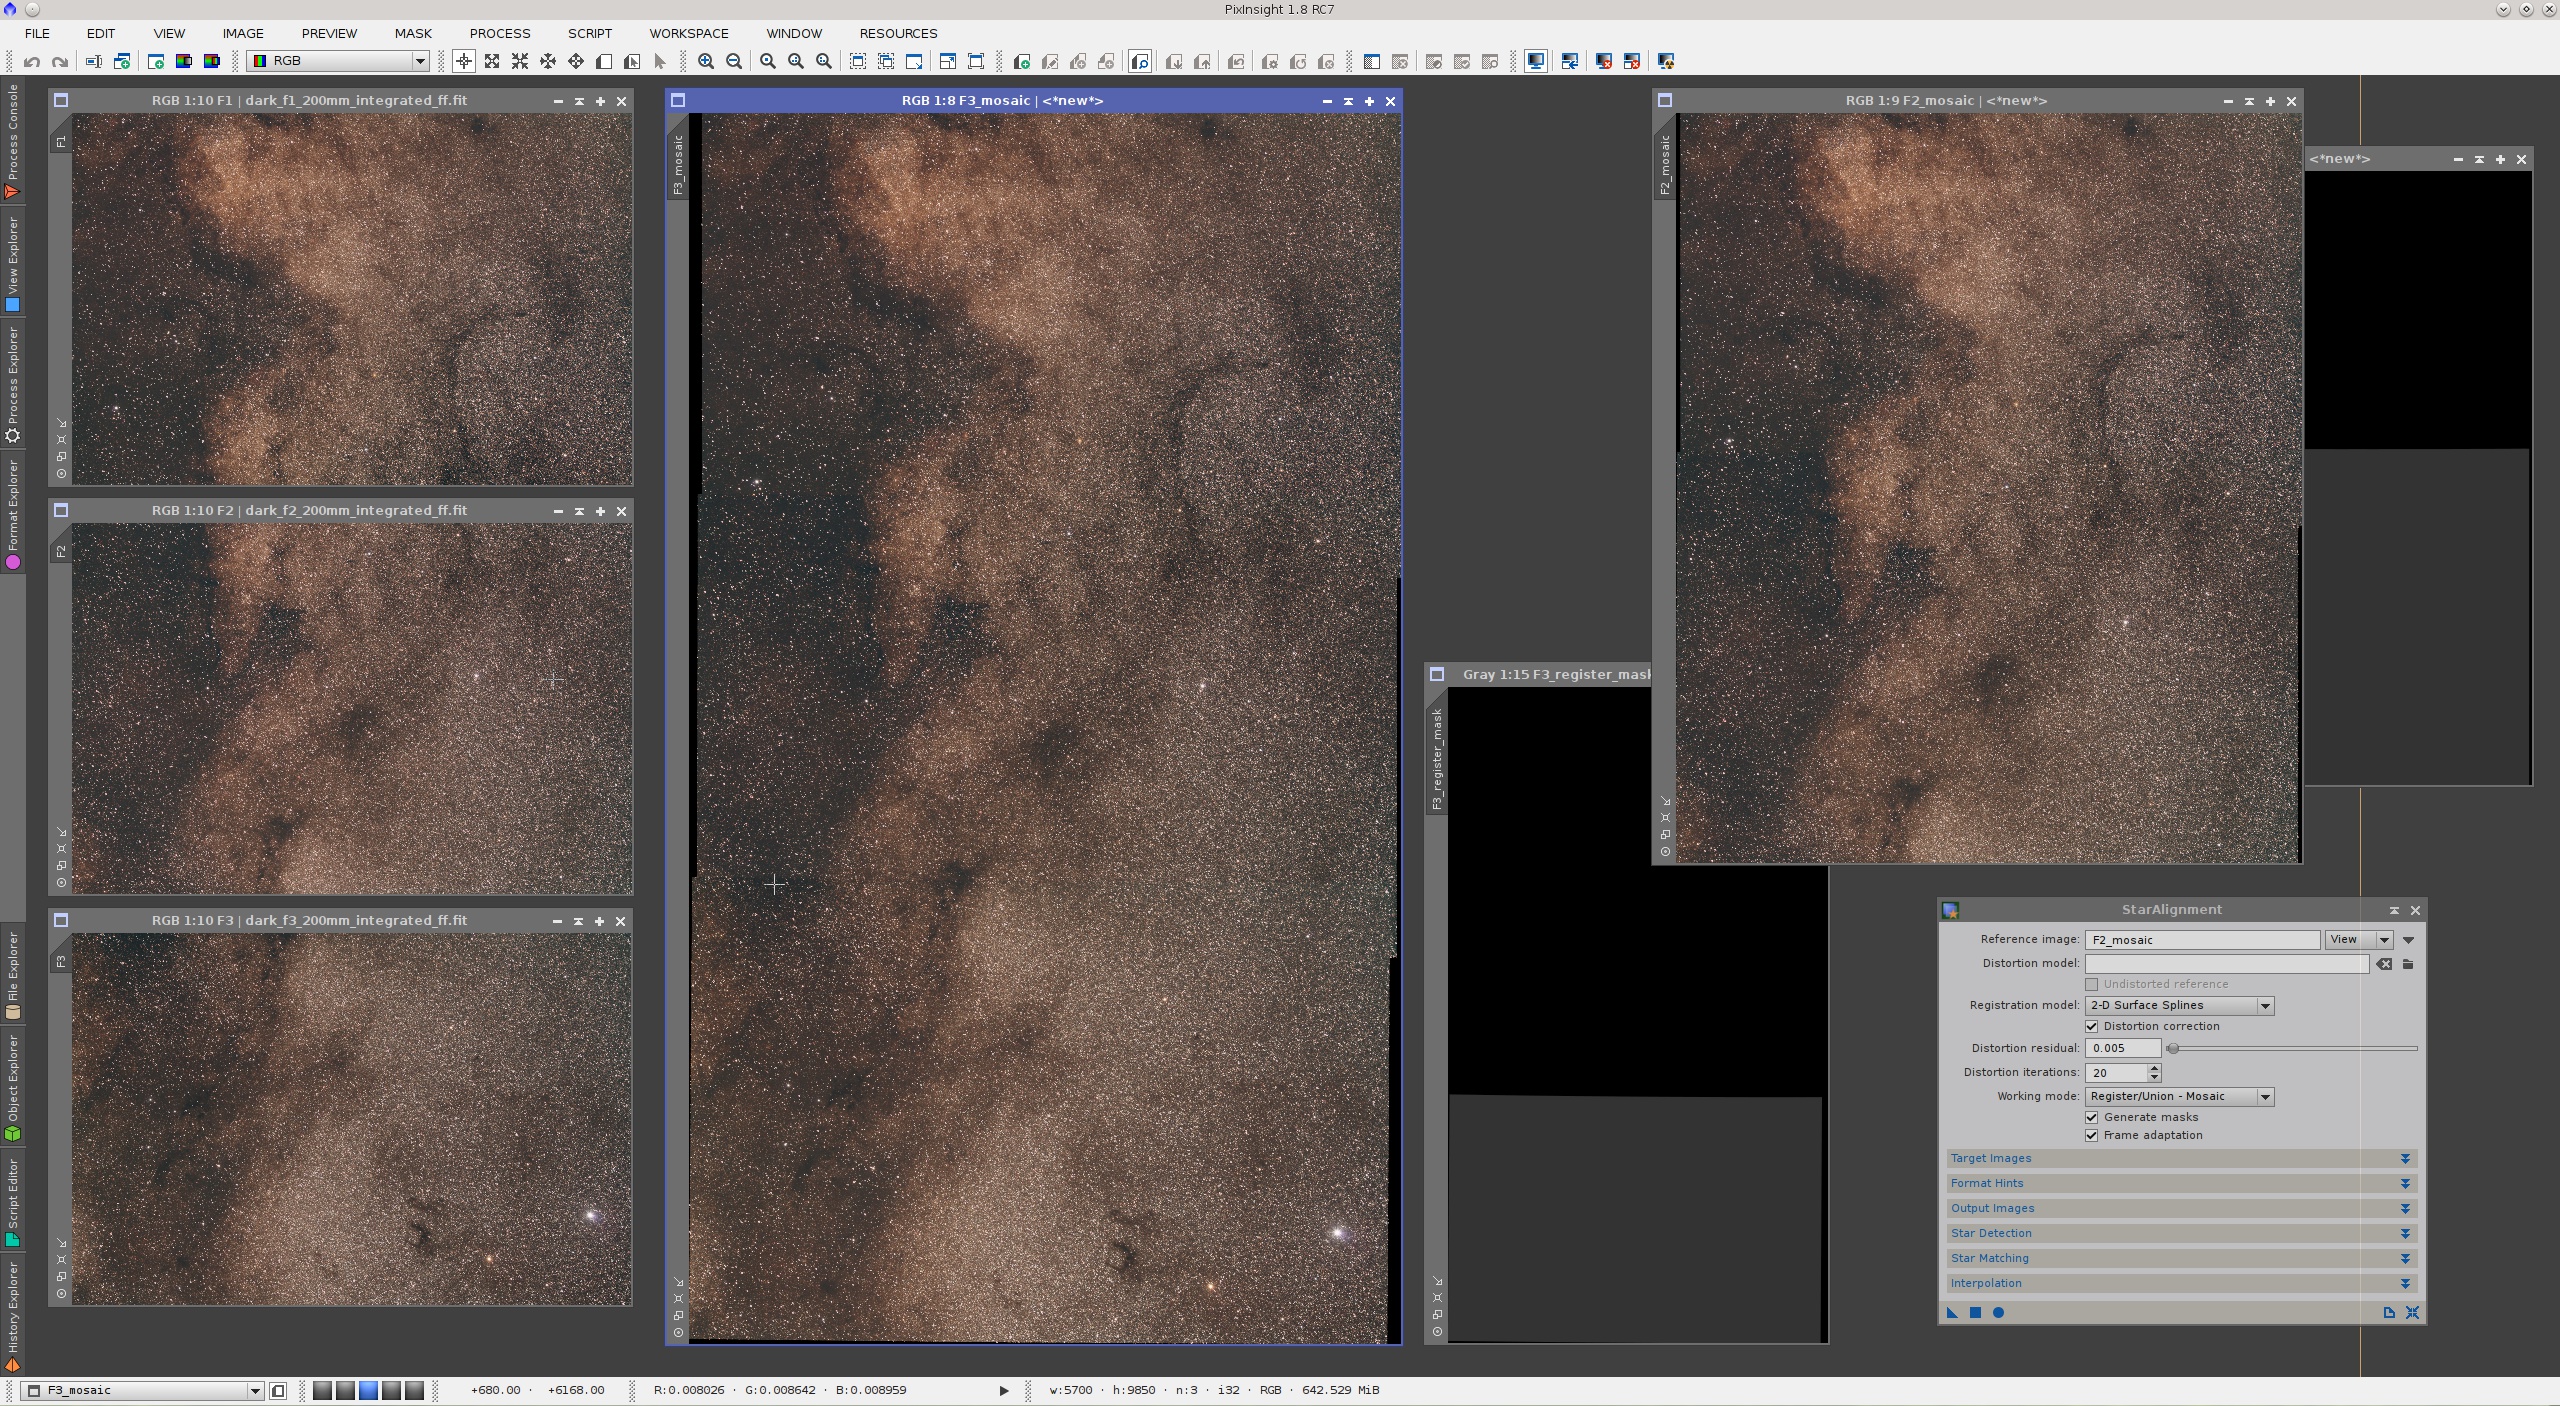The width and height of the screenshot is (2560, 1406).
Task: Open the IMAGE menu
Action: coord(243,33)
